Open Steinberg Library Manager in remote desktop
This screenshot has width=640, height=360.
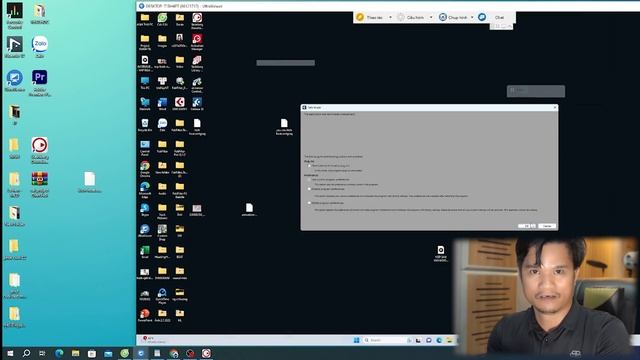point(197,60)
